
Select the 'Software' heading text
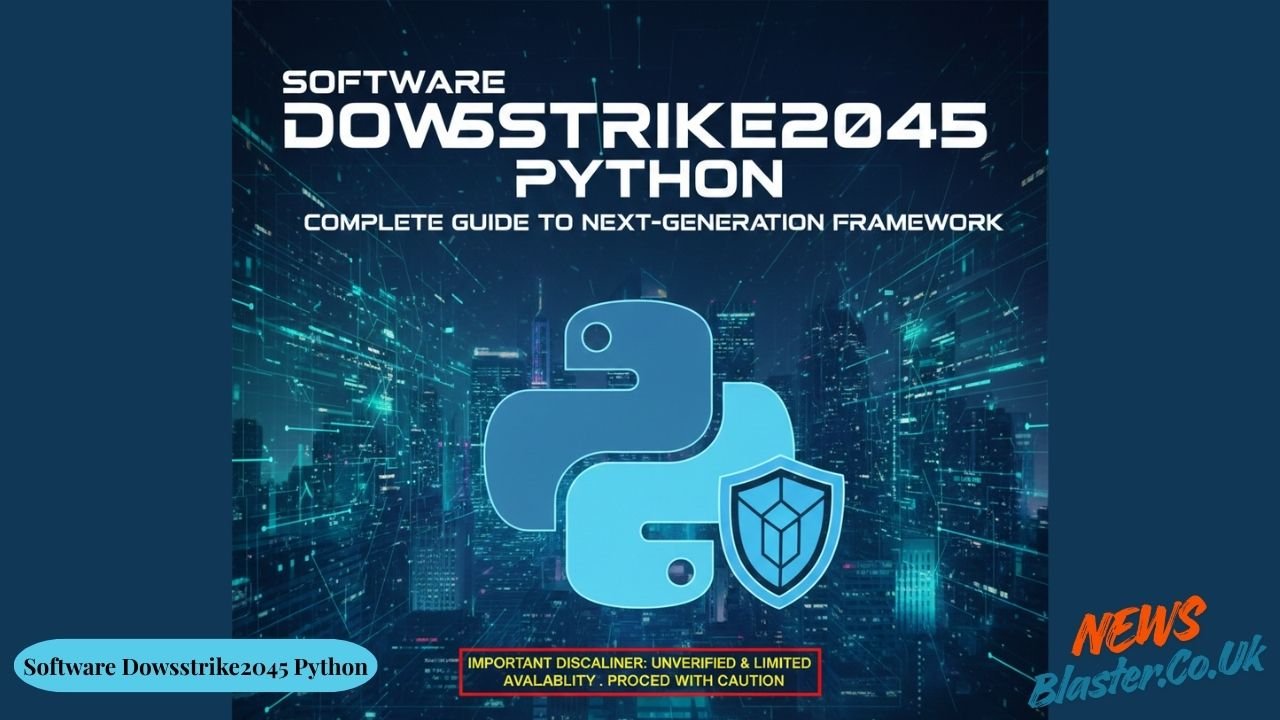tap(396, 81)
